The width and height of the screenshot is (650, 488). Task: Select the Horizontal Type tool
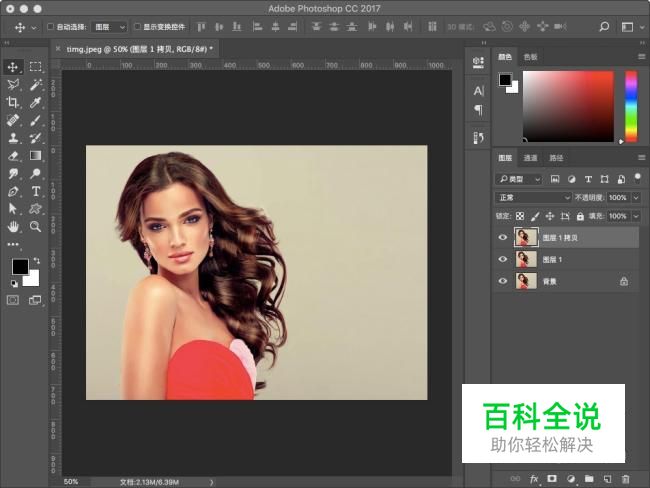click(35, 191)
